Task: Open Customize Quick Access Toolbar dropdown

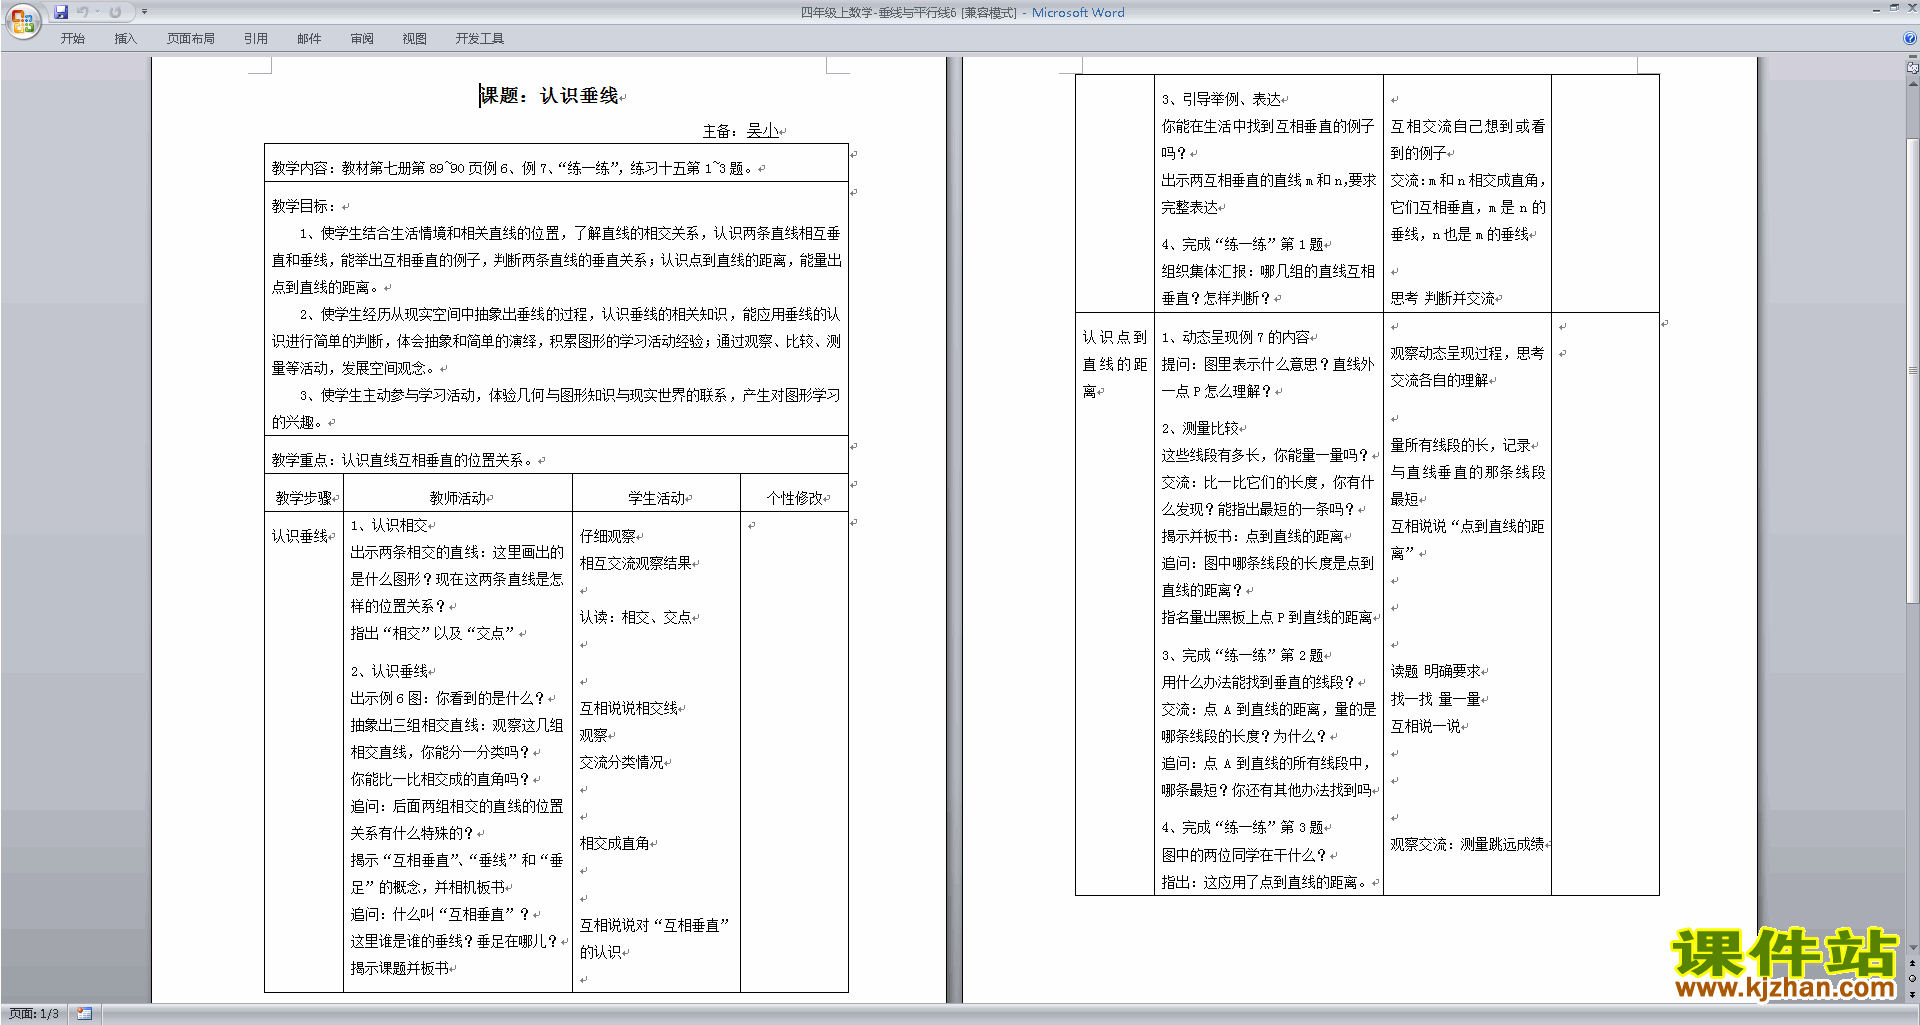Action: tap(144, 12)
